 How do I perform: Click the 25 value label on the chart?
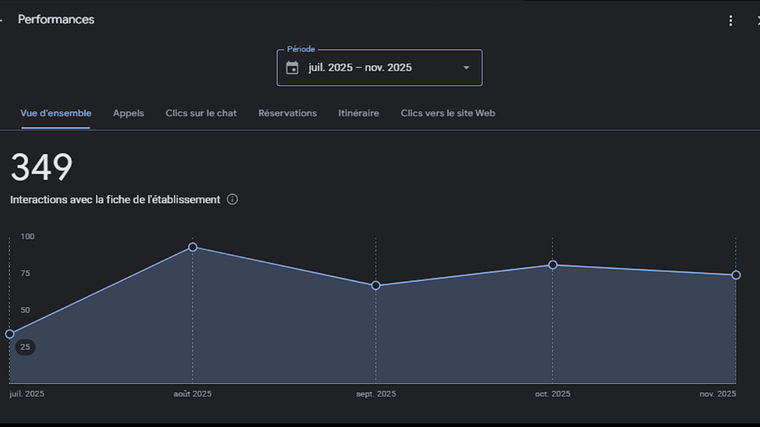click(x=25, y=347)
